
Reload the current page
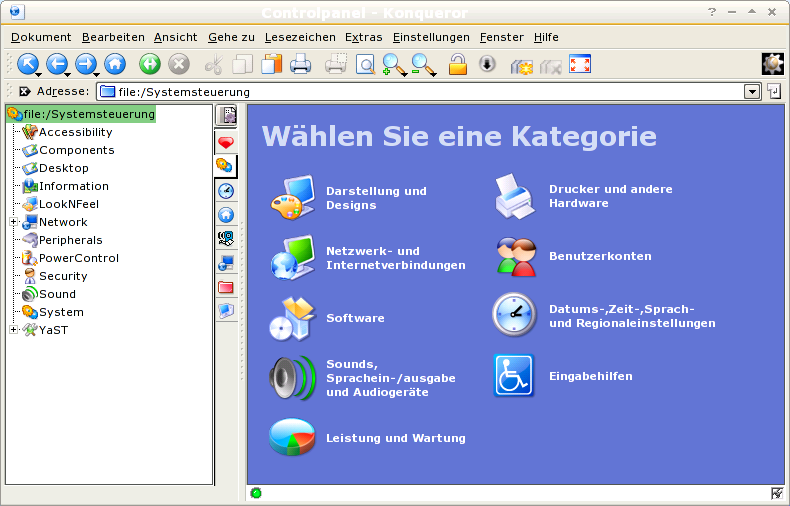click(x=150, y=64)
